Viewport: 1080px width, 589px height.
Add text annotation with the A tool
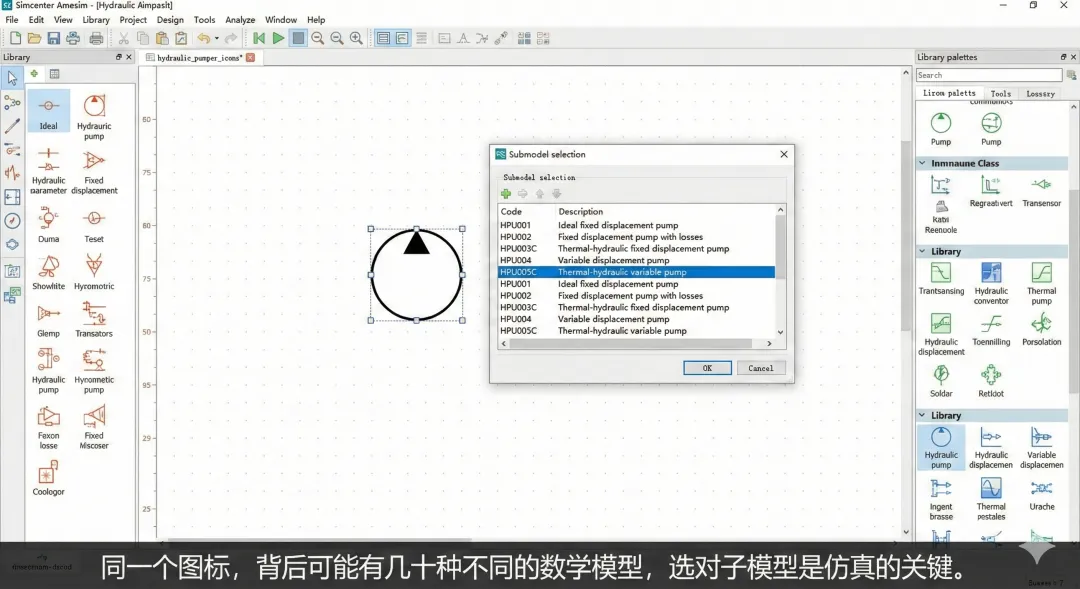[464, 39]
